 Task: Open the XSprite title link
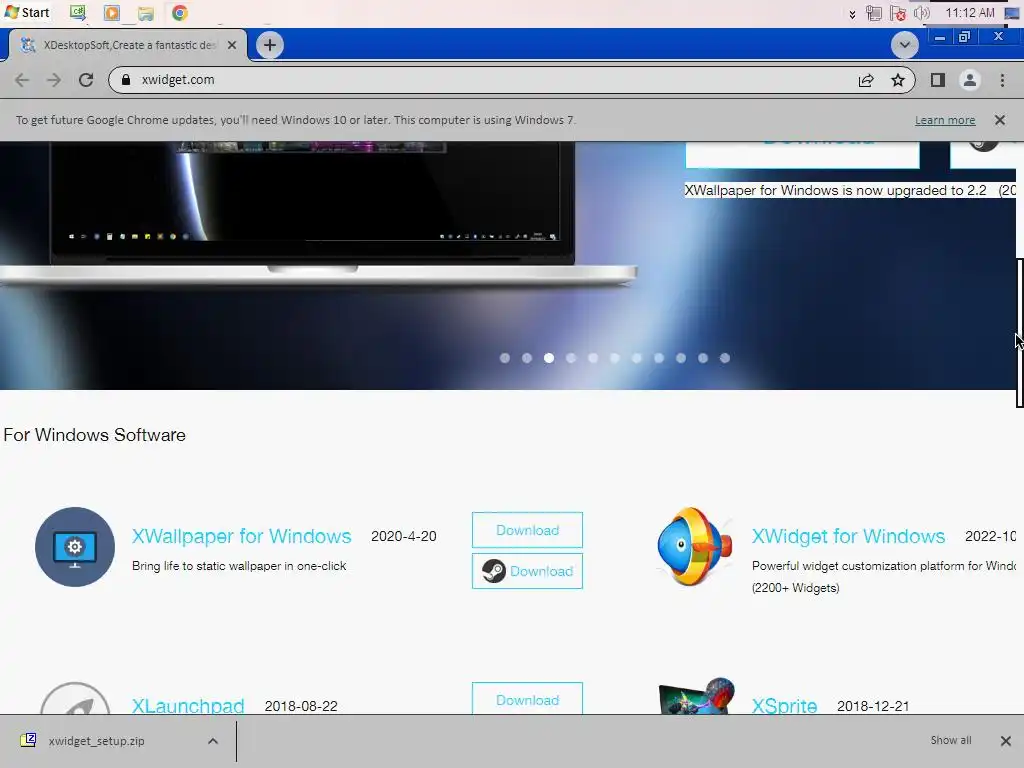[x=784, y=705]
